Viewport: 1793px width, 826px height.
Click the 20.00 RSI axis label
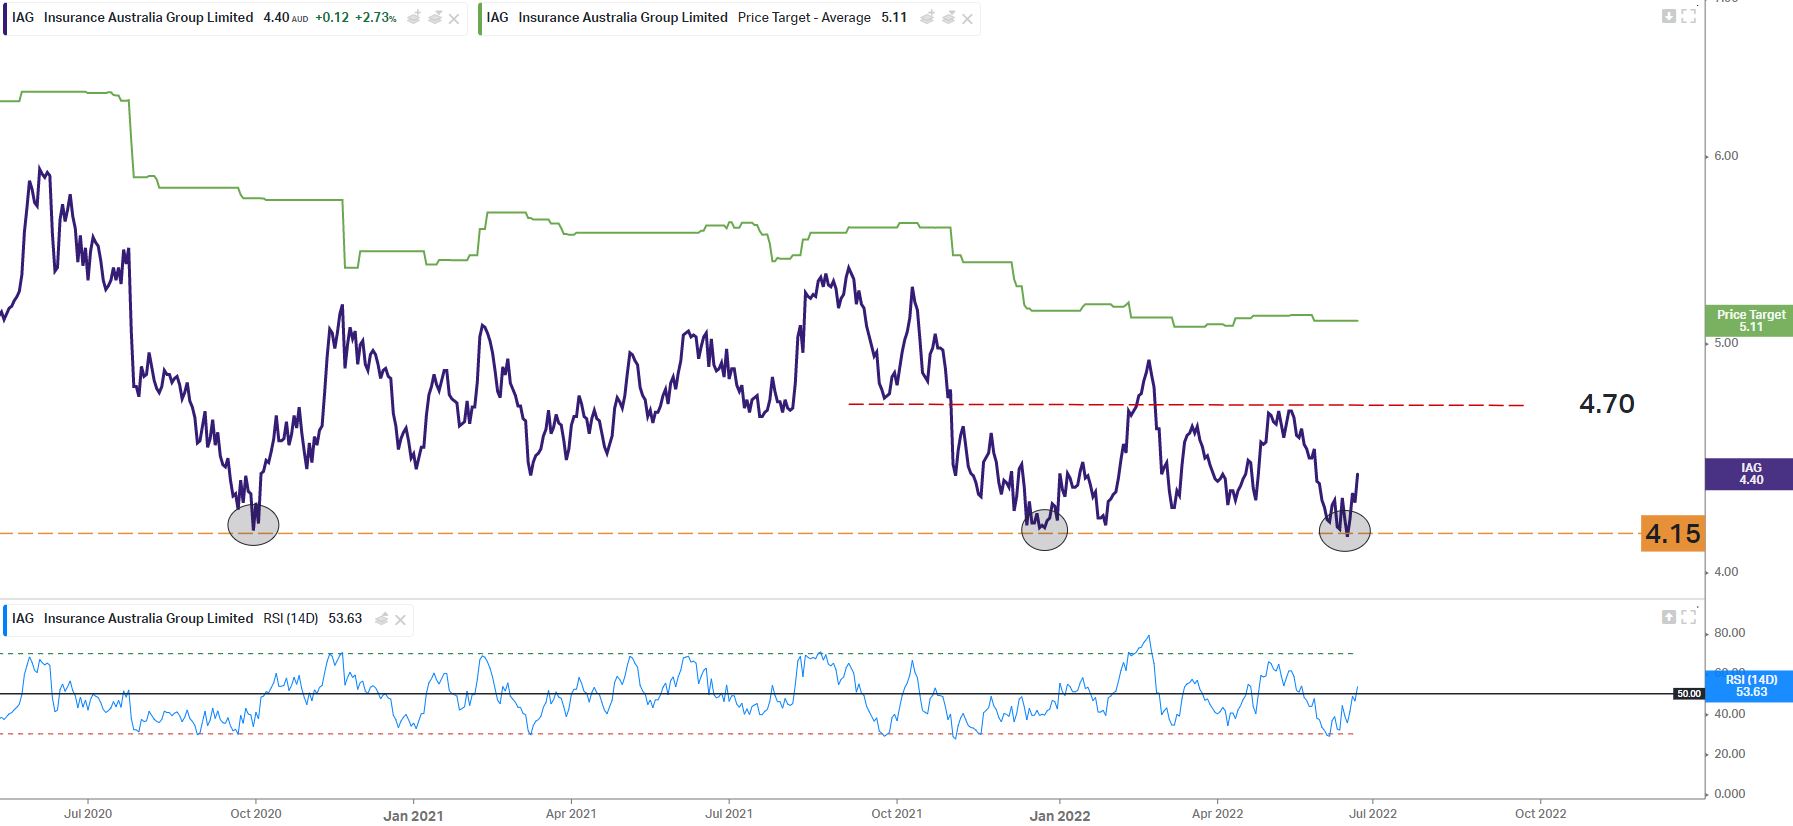[x=1730, y=754]
